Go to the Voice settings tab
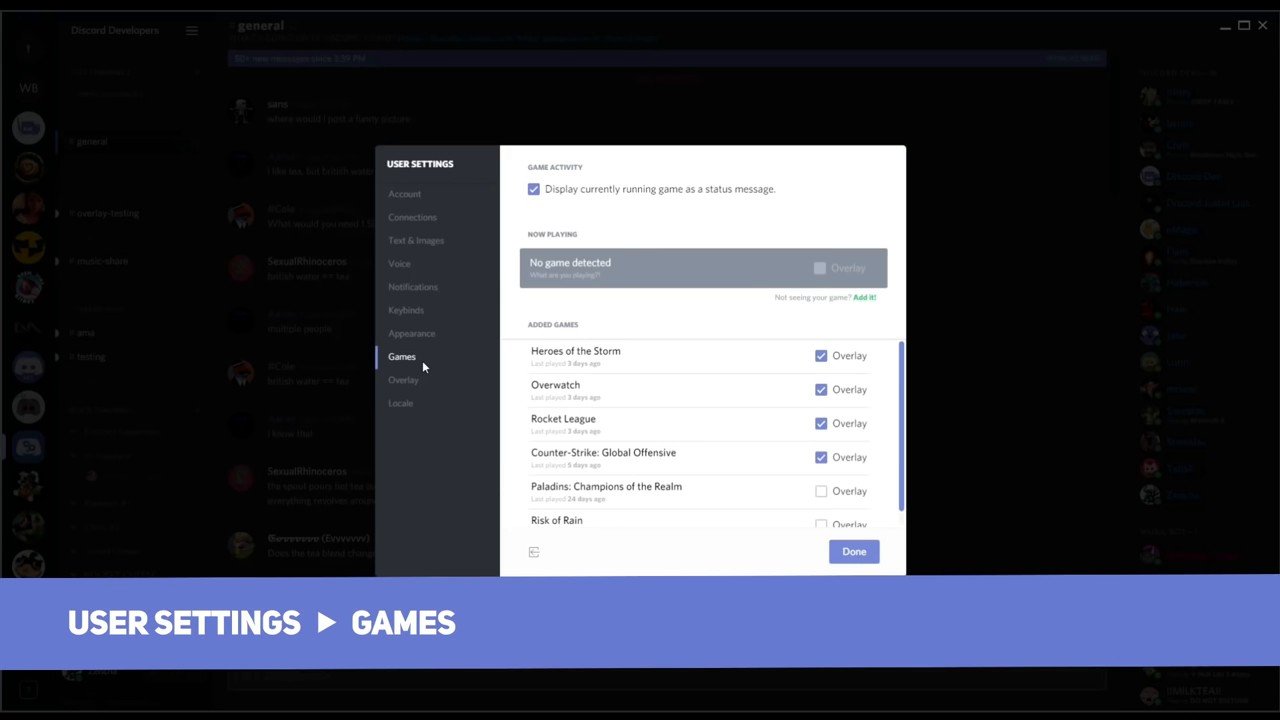This screenshot has height=720, width=1280. (x=399, y=264)
